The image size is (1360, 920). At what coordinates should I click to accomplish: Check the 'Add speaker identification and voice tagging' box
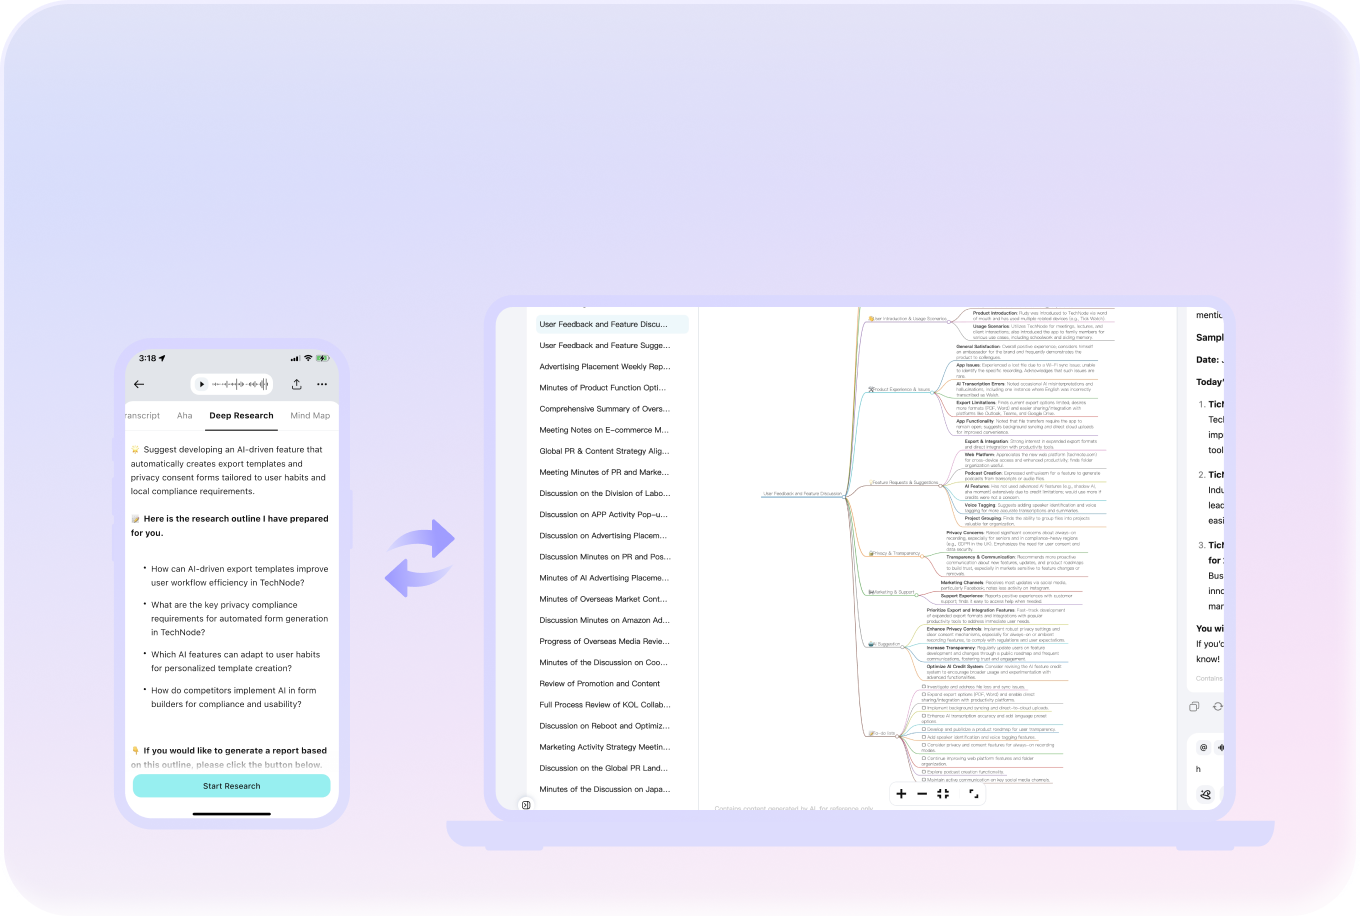tap(923, 737)
